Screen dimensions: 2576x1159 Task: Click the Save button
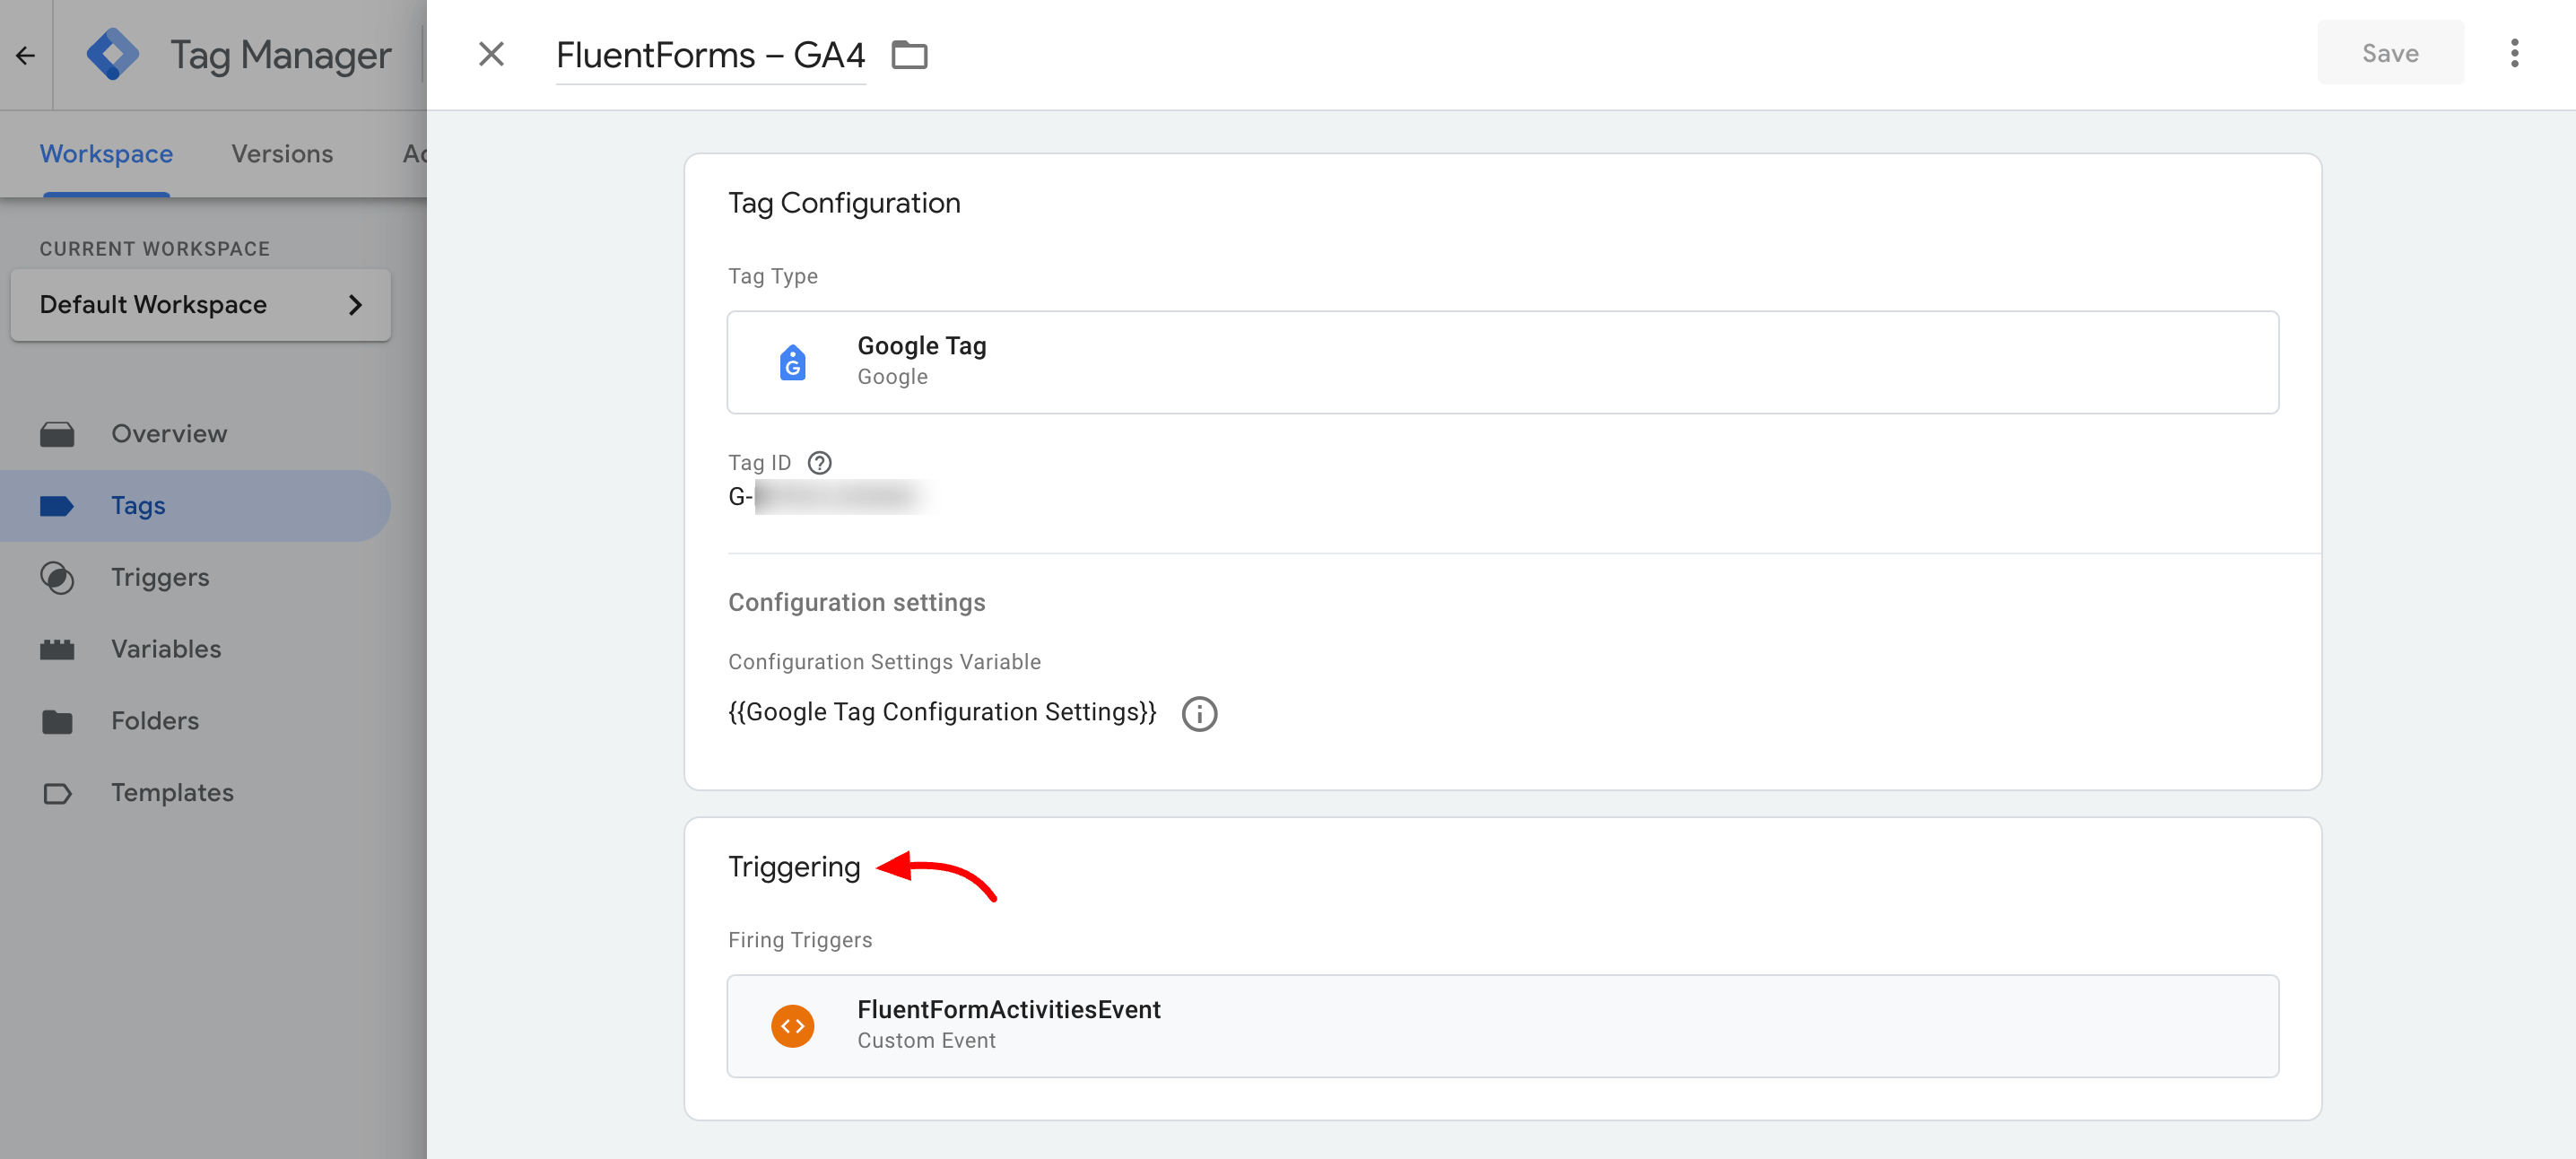pyautogui.click(x=2389, y=54)
